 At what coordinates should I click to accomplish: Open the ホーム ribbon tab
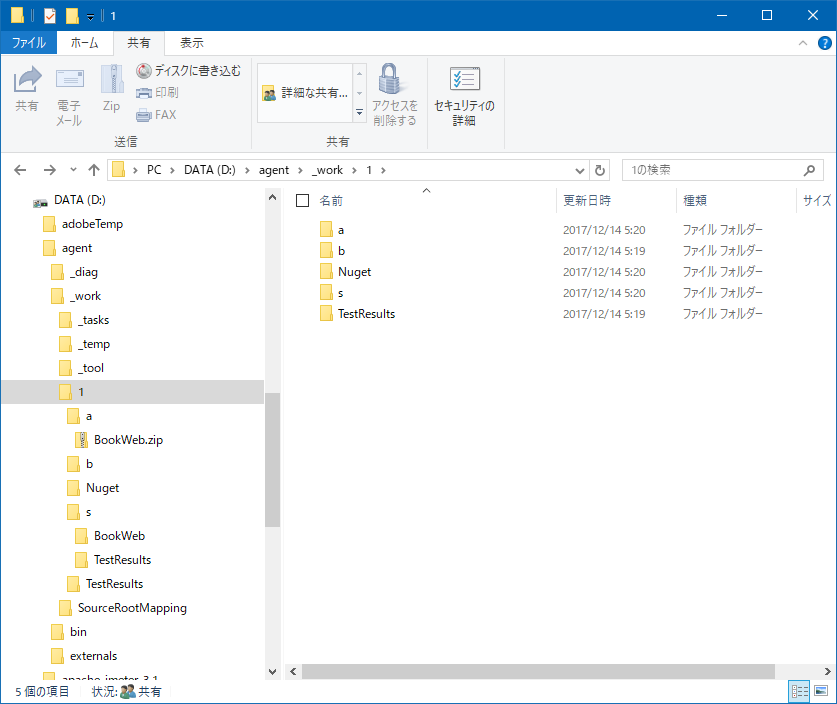84,43
